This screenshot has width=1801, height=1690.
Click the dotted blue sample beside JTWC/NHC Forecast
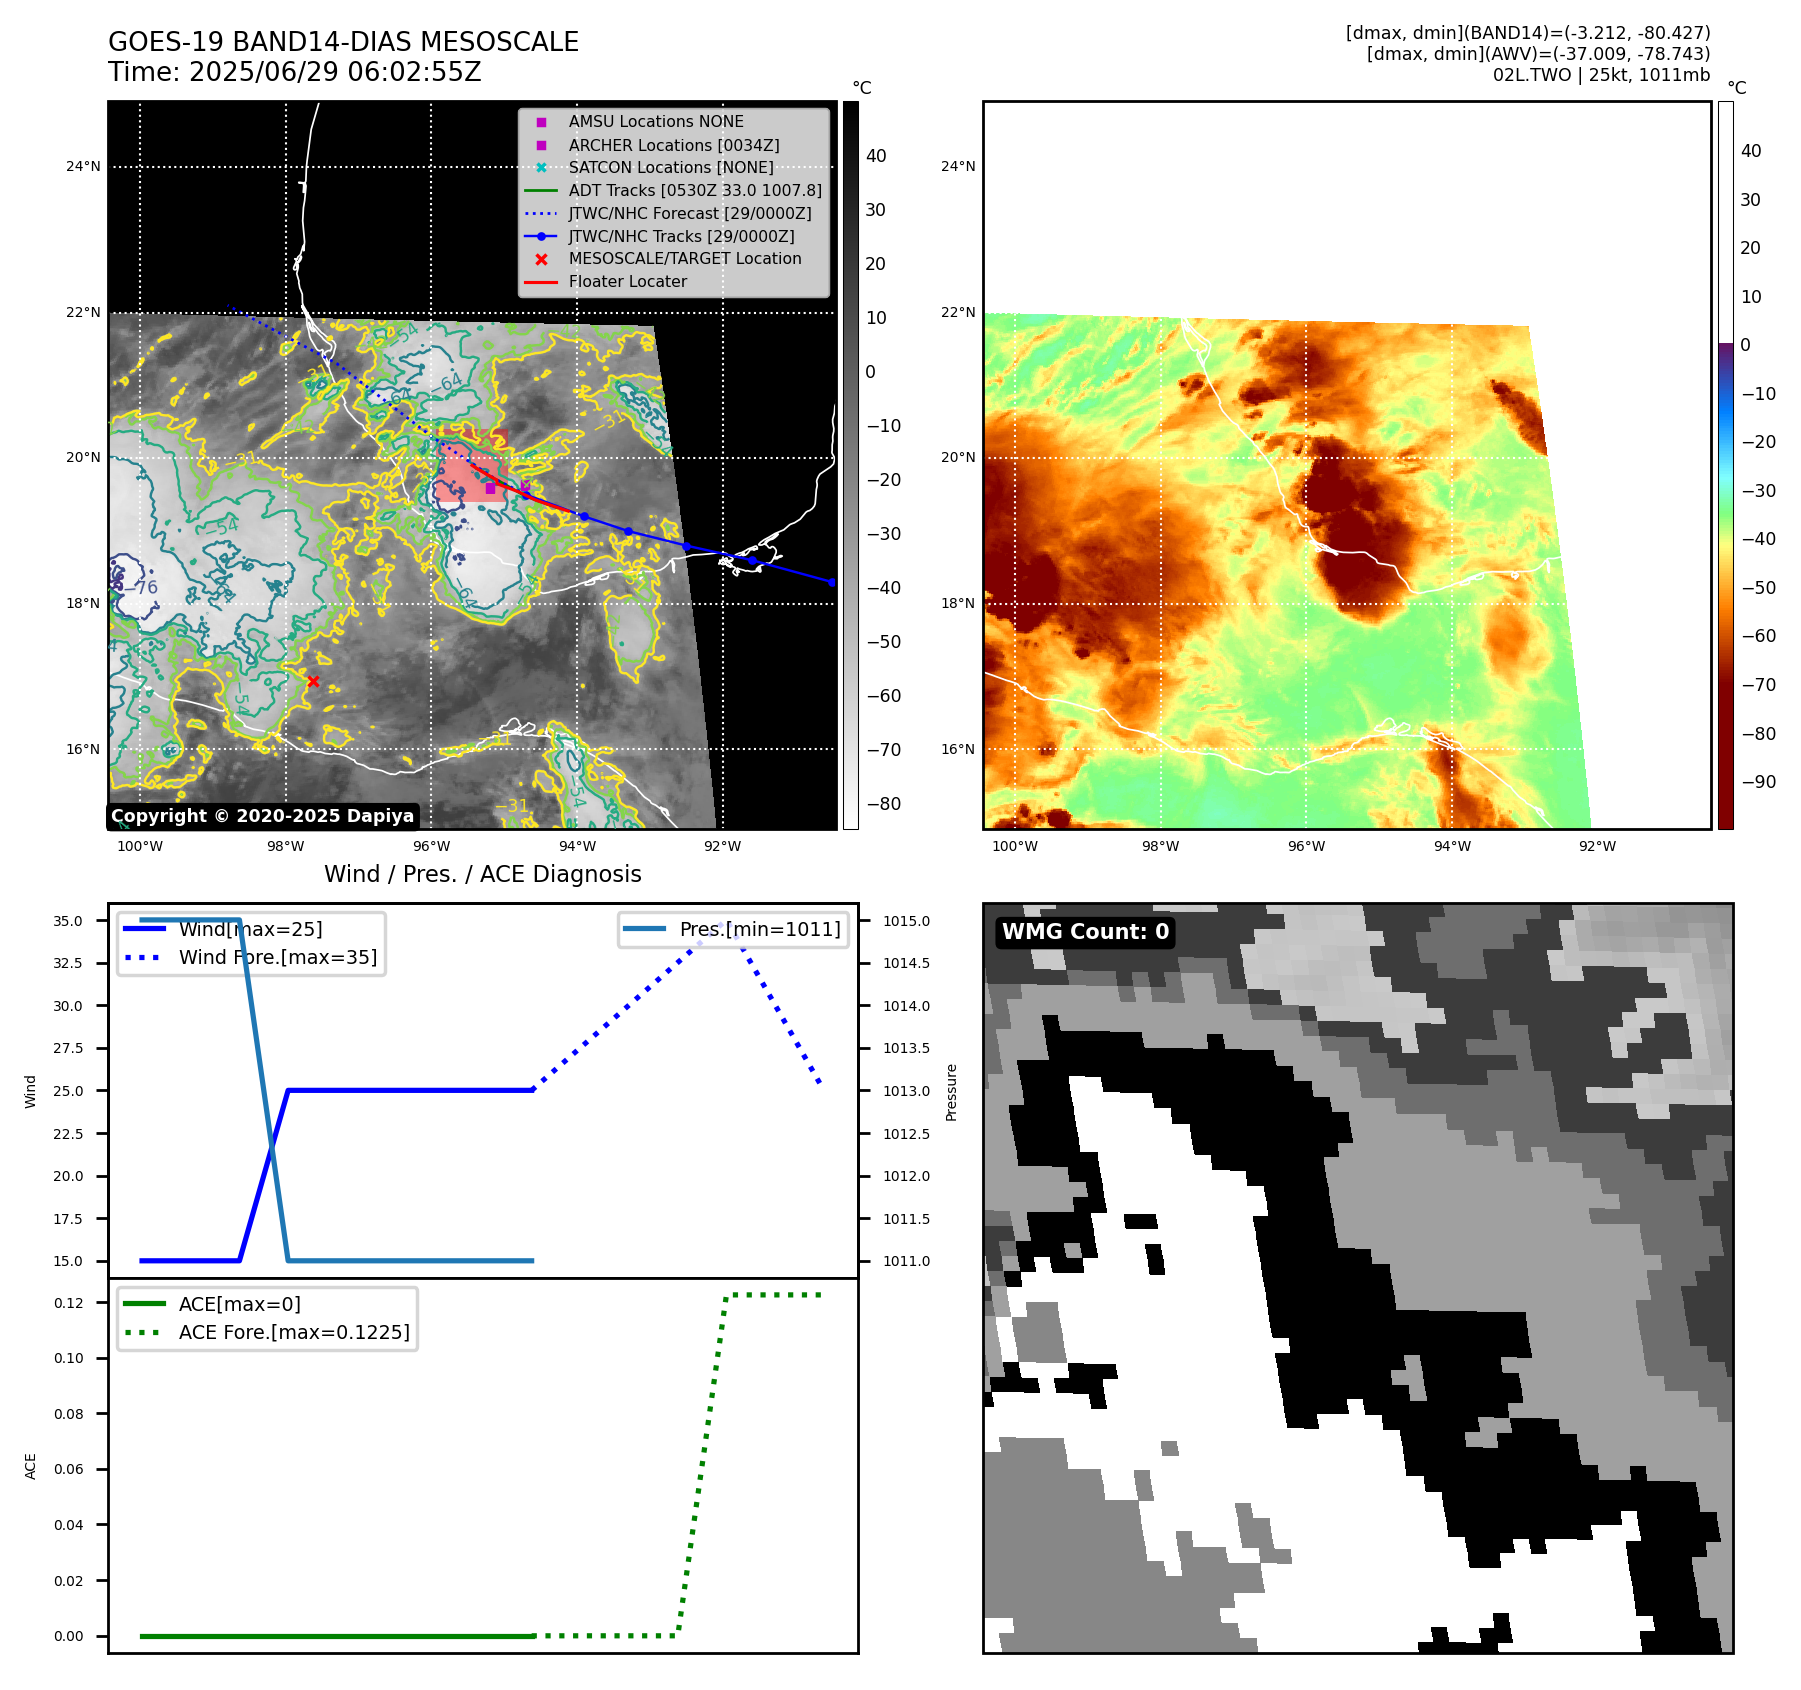coord(541,213)
